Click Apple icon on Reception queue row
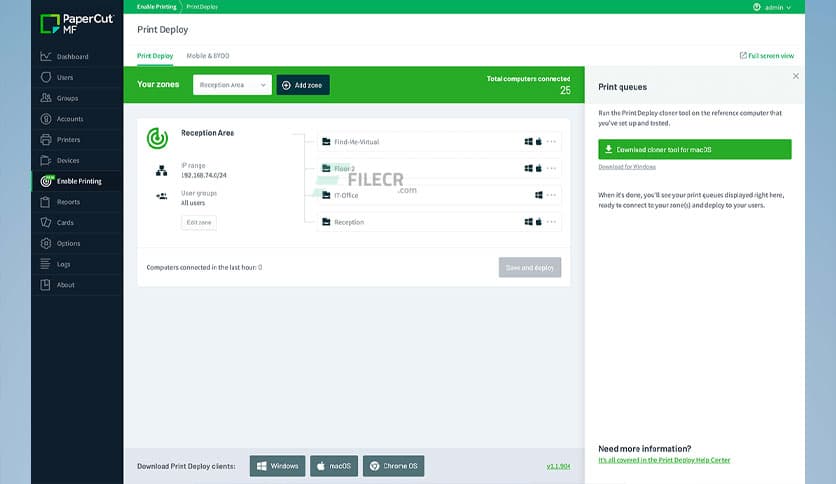Image resolution: width=836 pixels, height=484 pixels. tap(538, 222)
